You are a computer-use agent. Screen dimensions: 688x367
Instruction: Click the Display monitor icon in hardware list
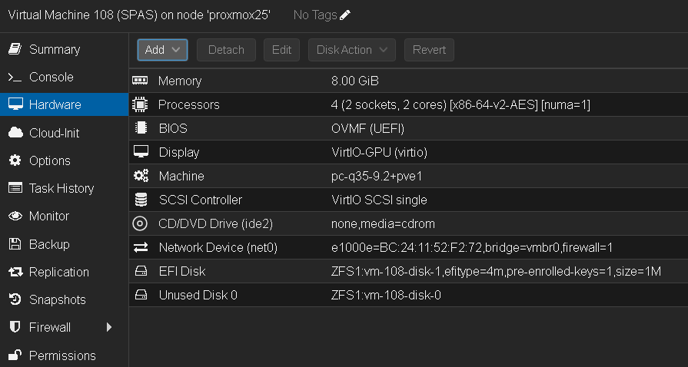tap(140, 152)
